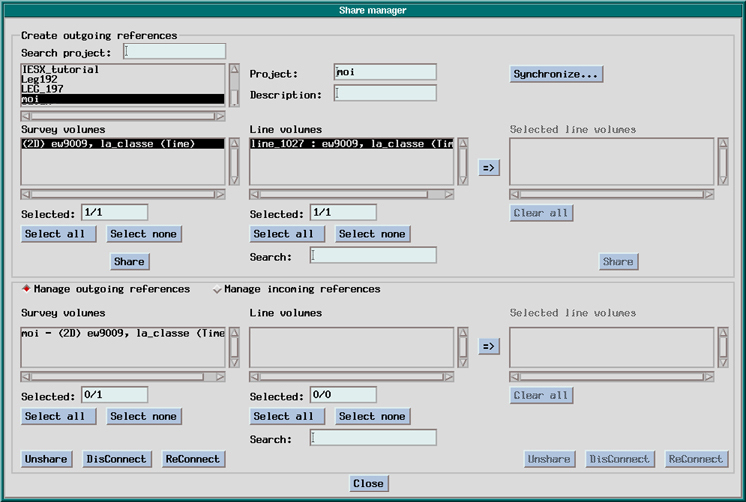Clear all in the lower Selected line volumes
Image resolution: width=746 pixels, height=502 pixels.
[x=540, y=395]
